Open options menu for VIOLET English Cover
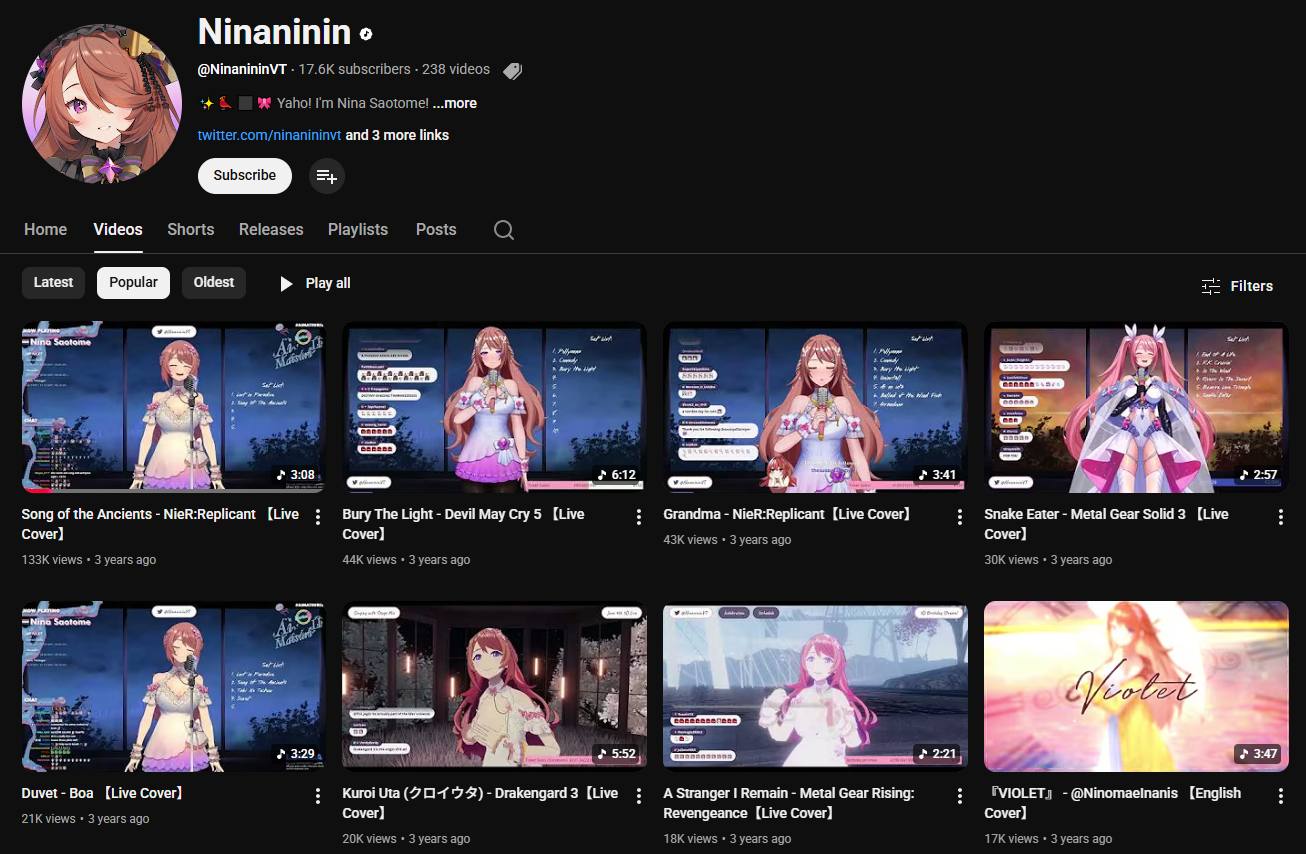The width and height of the screenshot is (1306, 854). (1281, 796)
